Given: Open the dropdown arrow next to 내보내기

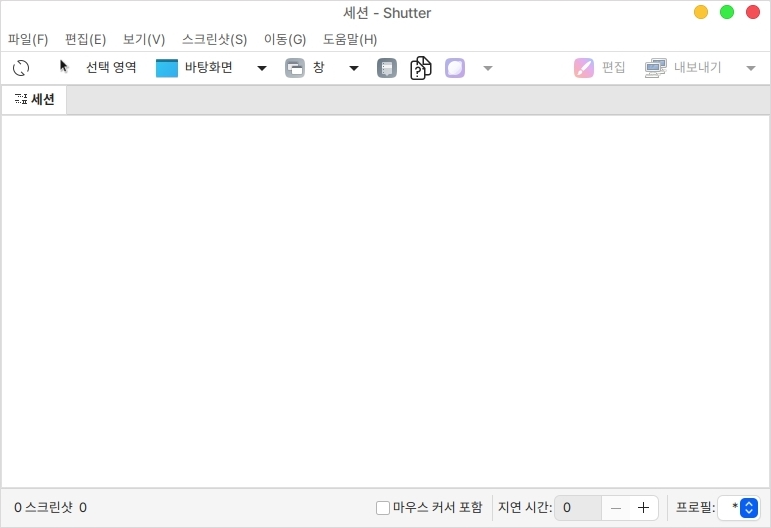Looking at the screenshot, I should pyautogui.click(x=751, y=68).
